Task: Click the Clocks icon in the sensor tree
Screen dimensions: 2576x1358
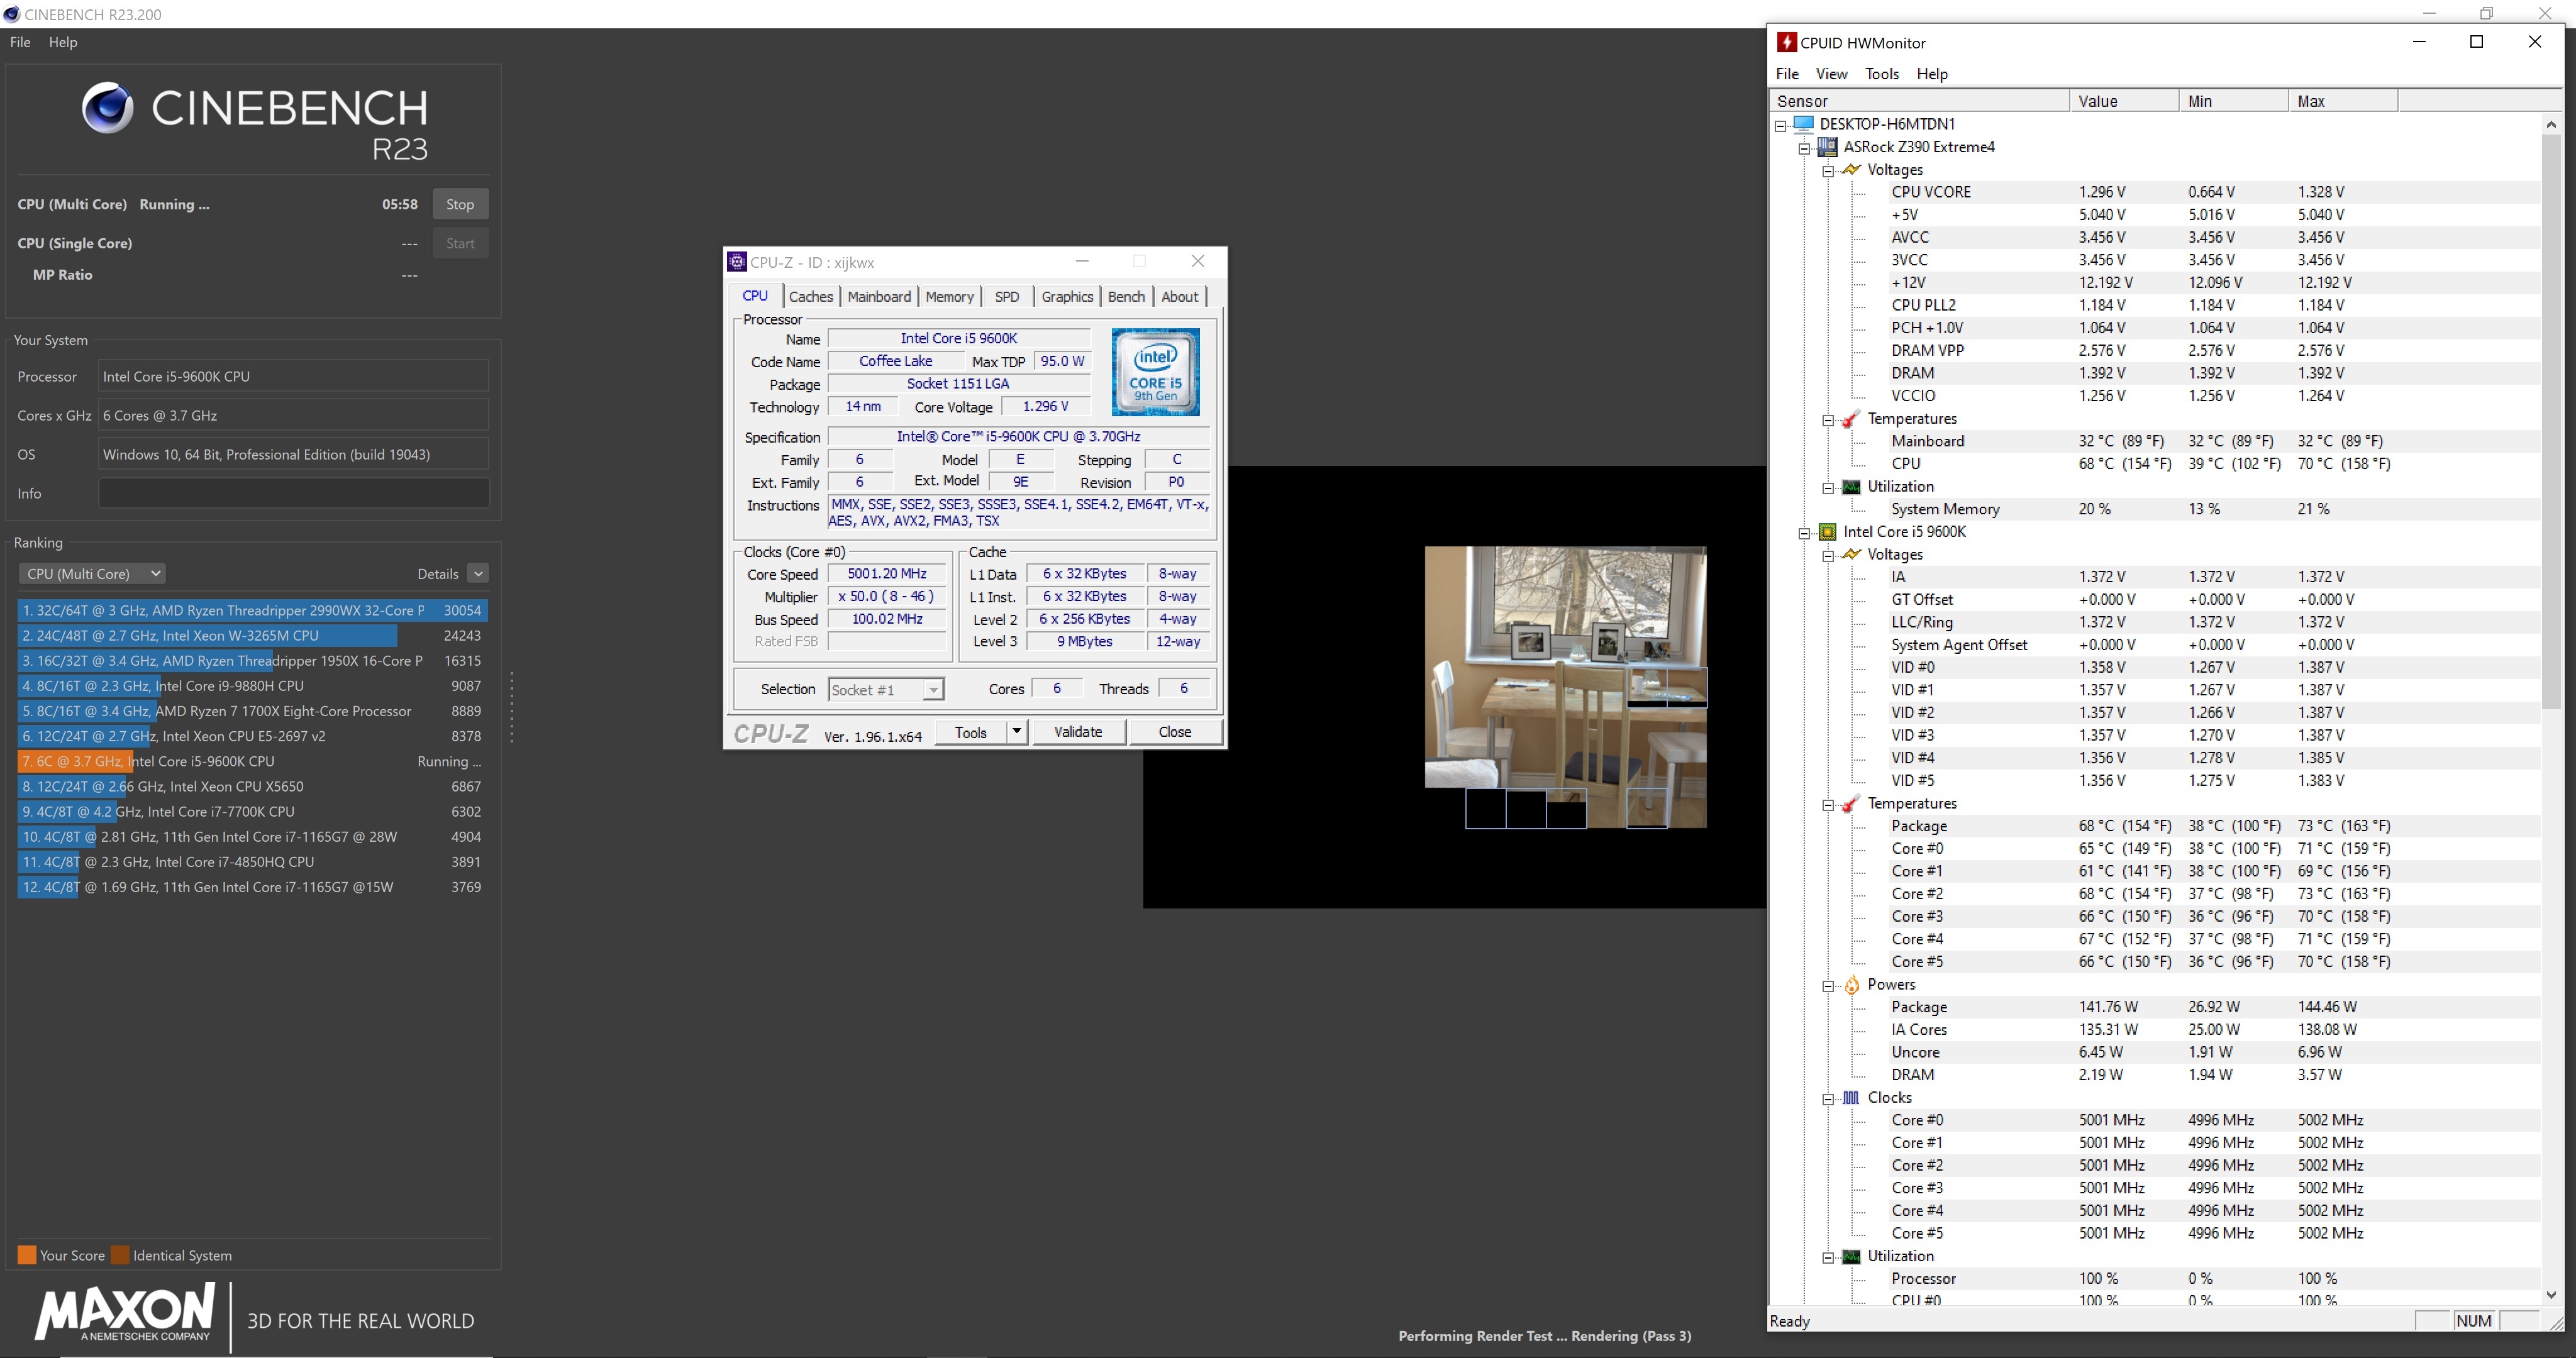Action: pos(1851,1098)
